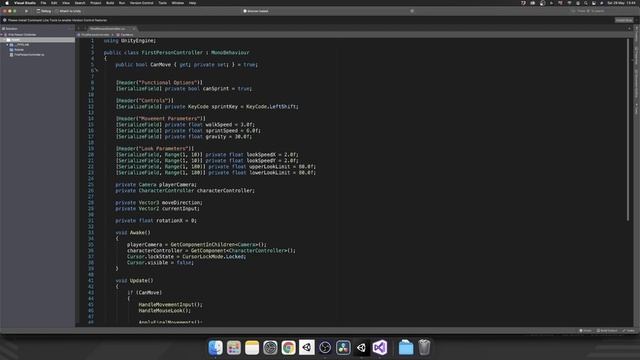
Task: Expand the _FPSLook folder tree node
Action: [7, 44]
